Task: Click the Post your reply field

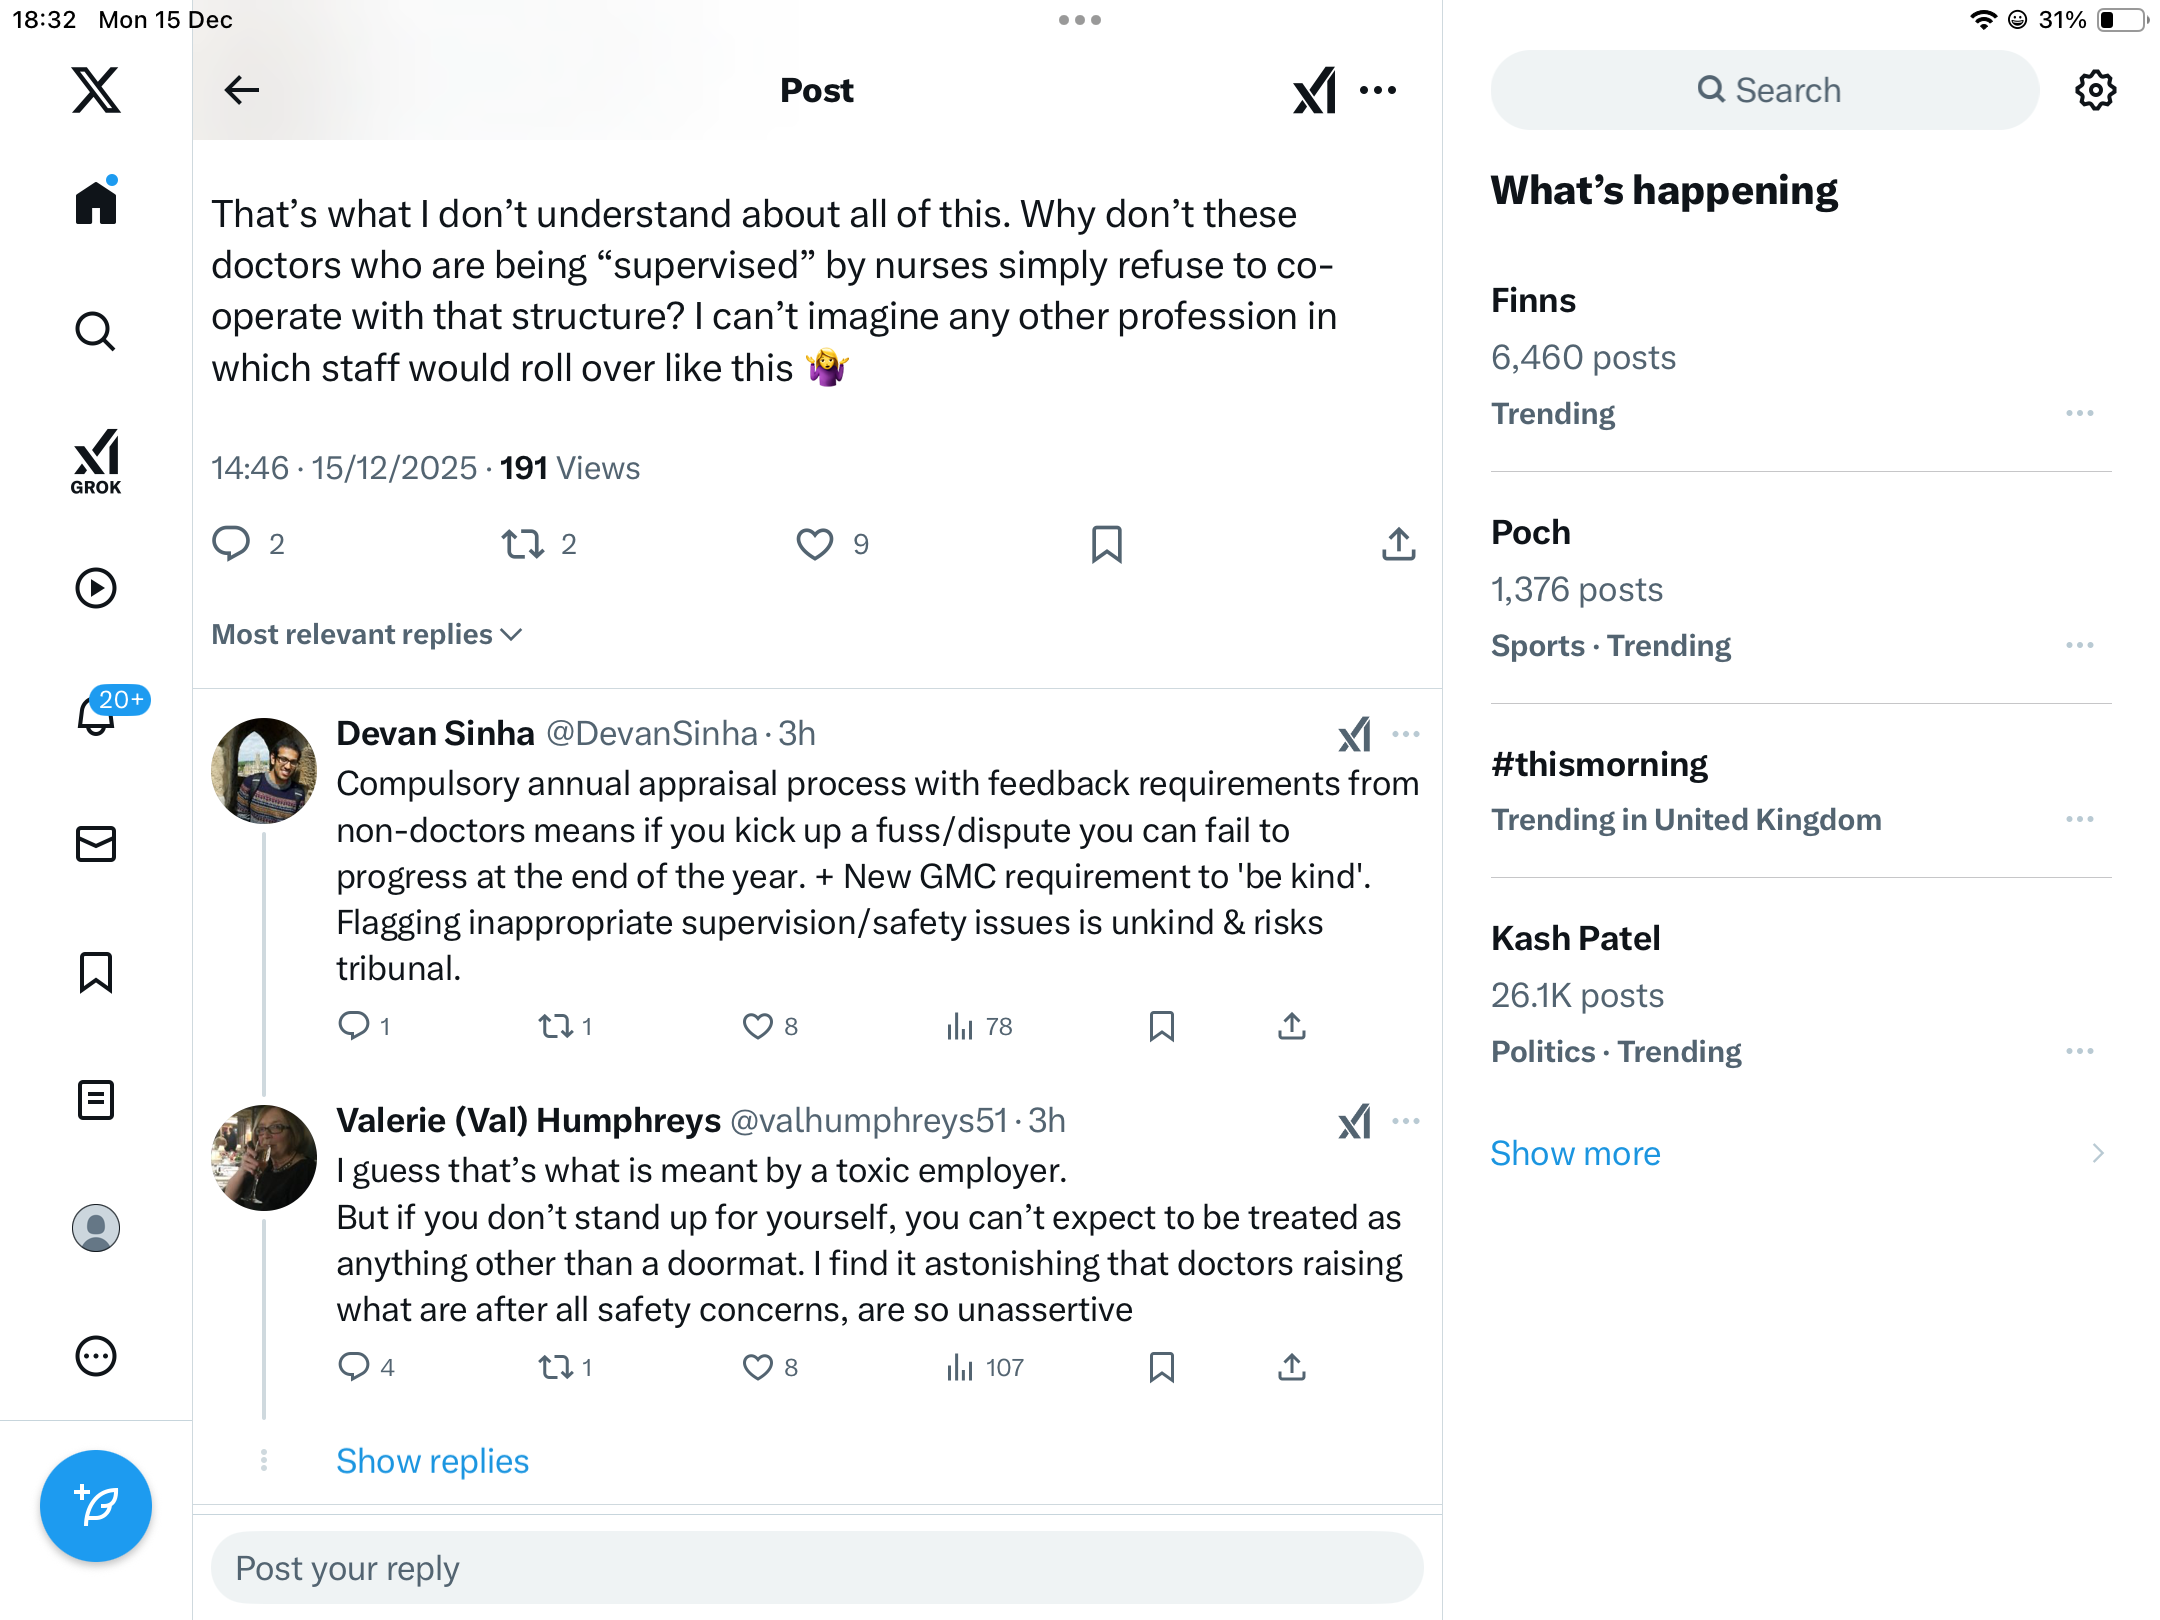Action: coord(817,1568)
